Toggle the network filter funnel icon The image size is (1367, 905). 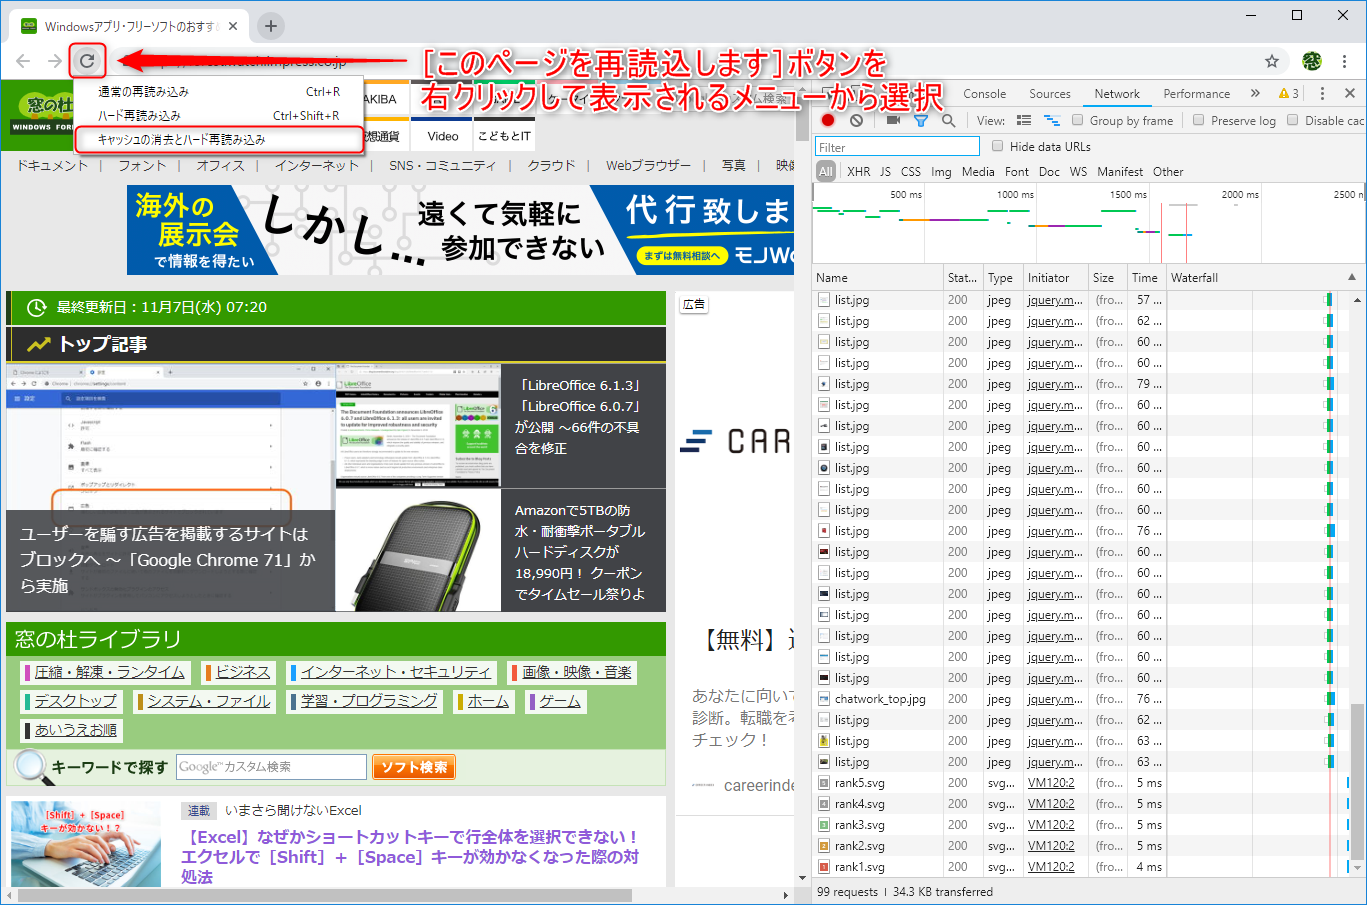[921, 120]
